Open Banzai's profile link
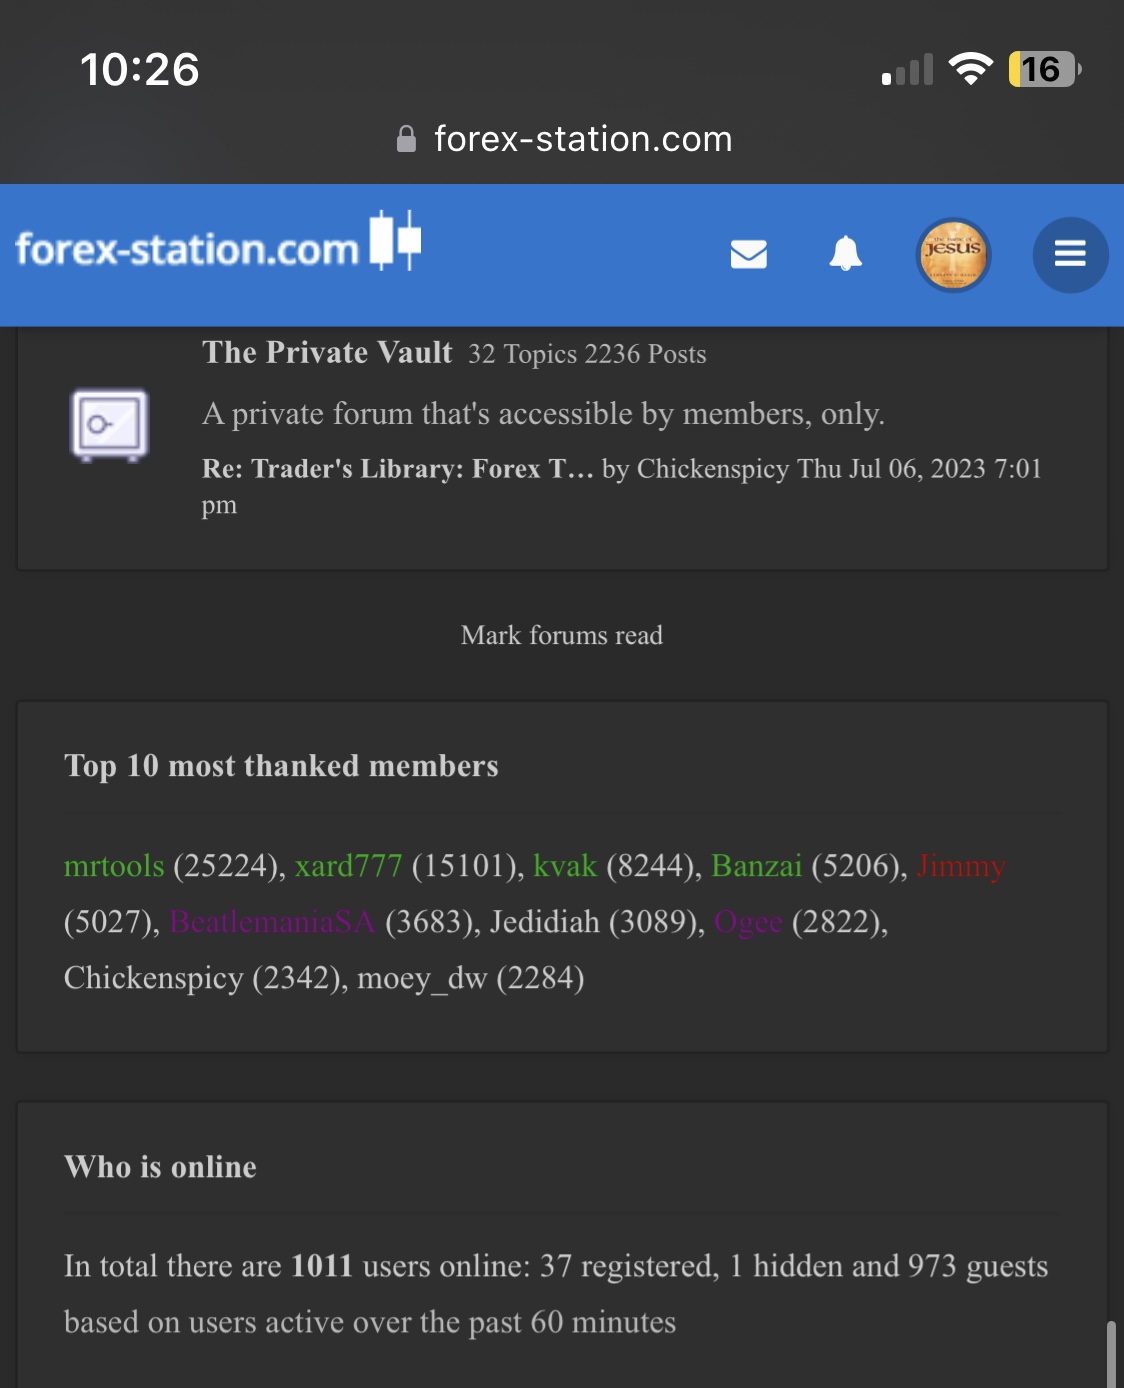Viewport: 1124px width, 1388px height. (756, 866)
